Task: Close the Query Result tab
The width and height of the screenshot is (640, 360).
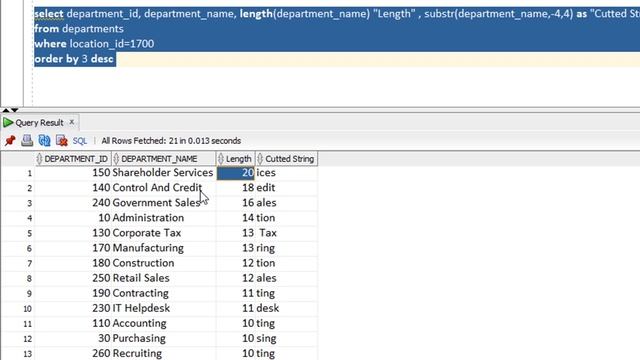Action: pyautogui.click(x=72, y=122)
